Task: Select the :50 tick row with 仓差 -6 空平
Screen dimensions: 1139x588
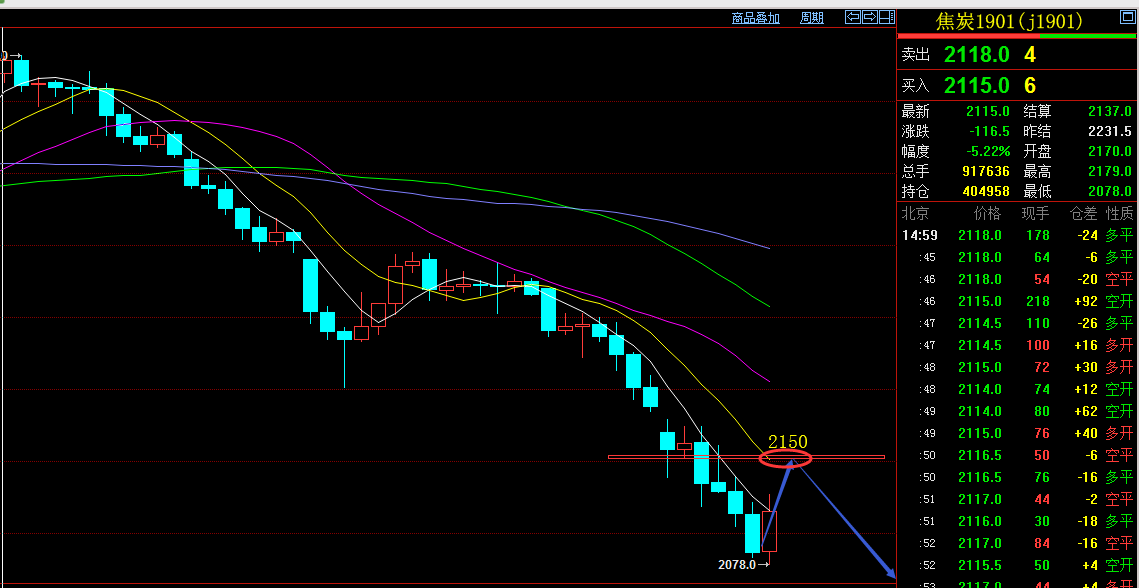Action: pyautogui.click(x=1017, y=456)
